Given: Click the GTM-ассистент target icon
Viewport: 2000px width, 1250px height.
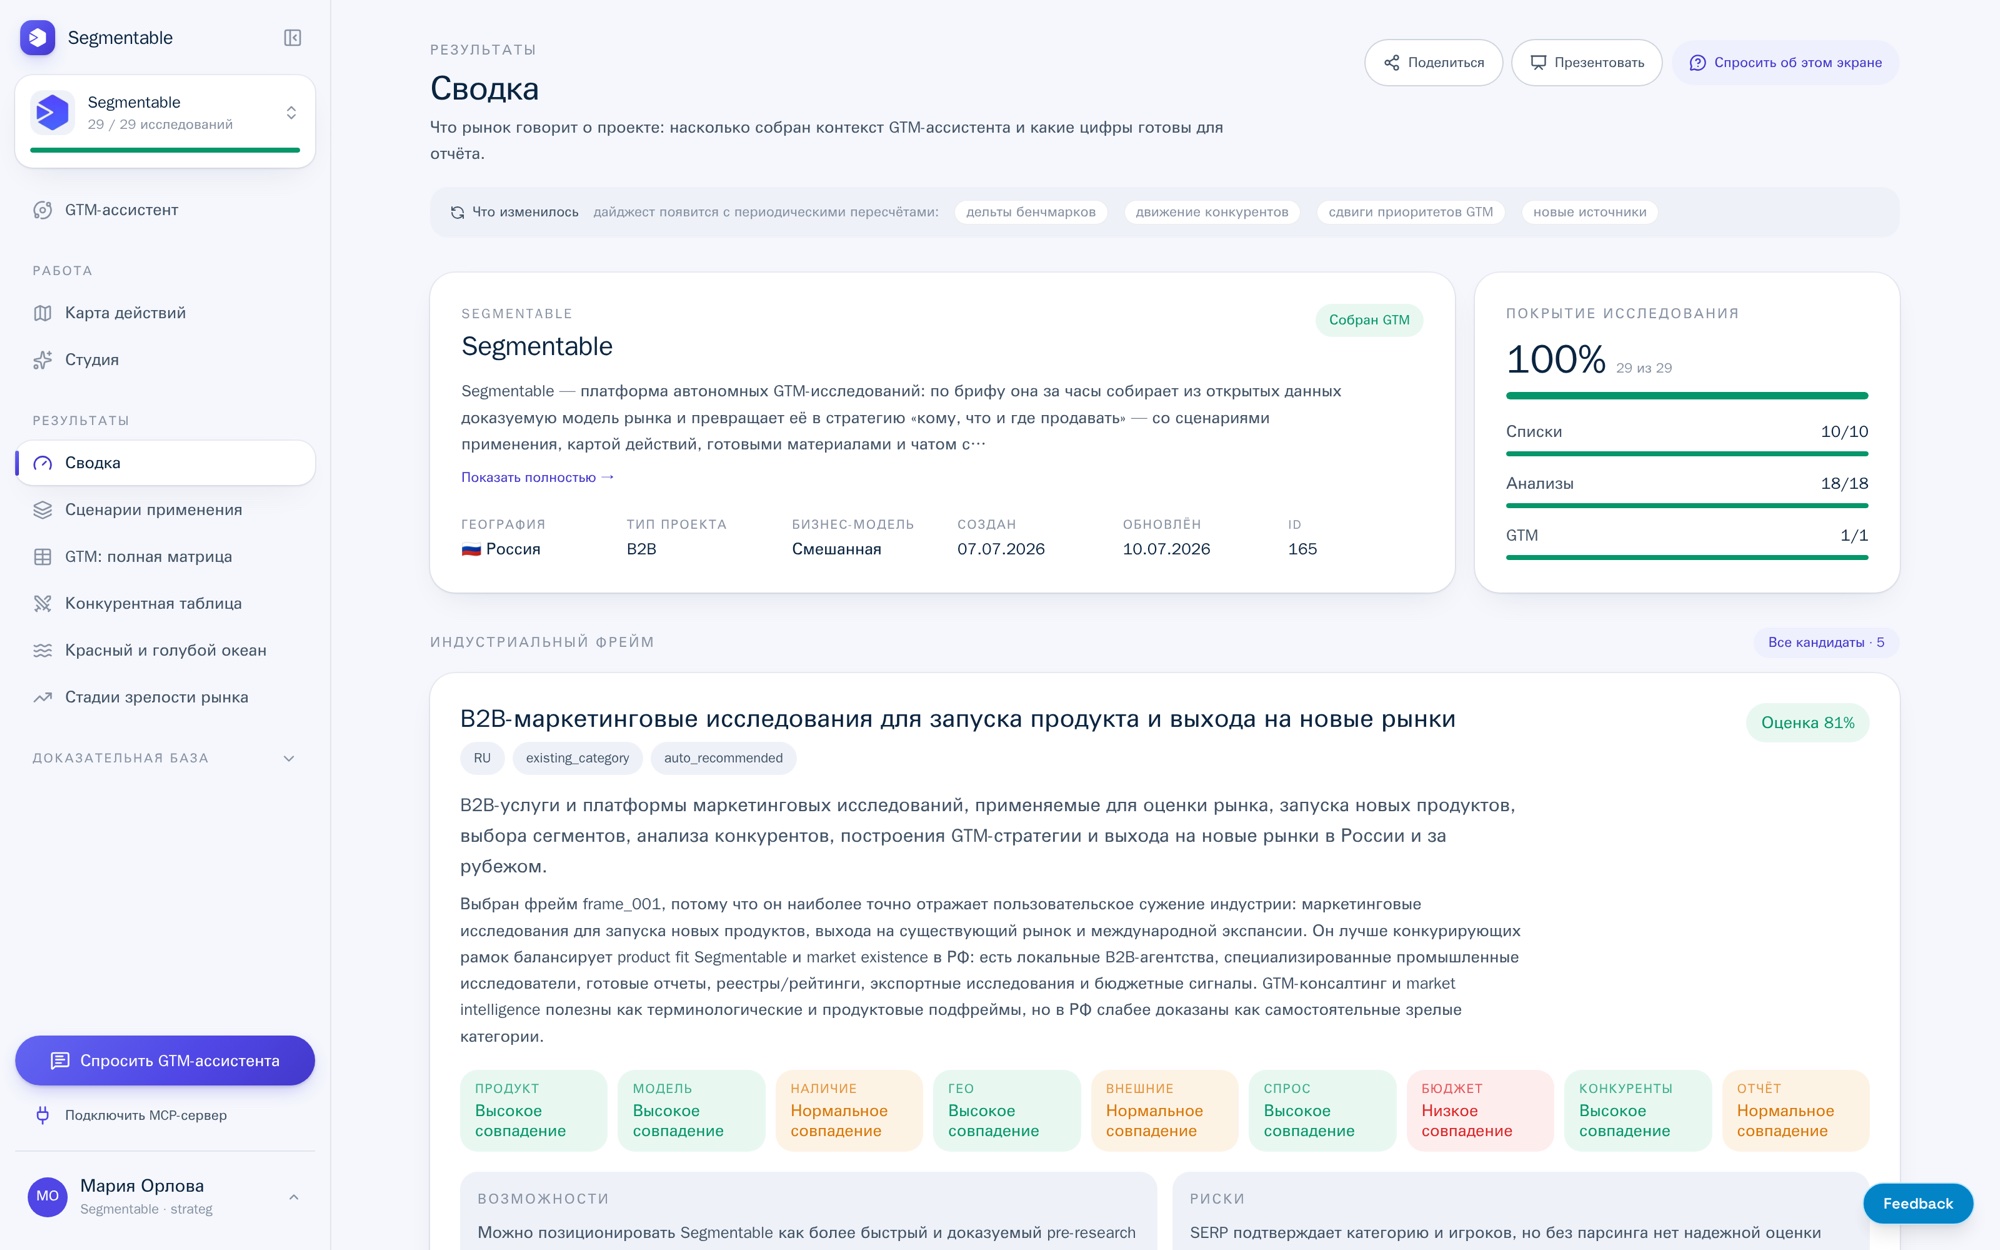Looking at the screenshot, I should [x=42, y=210].
